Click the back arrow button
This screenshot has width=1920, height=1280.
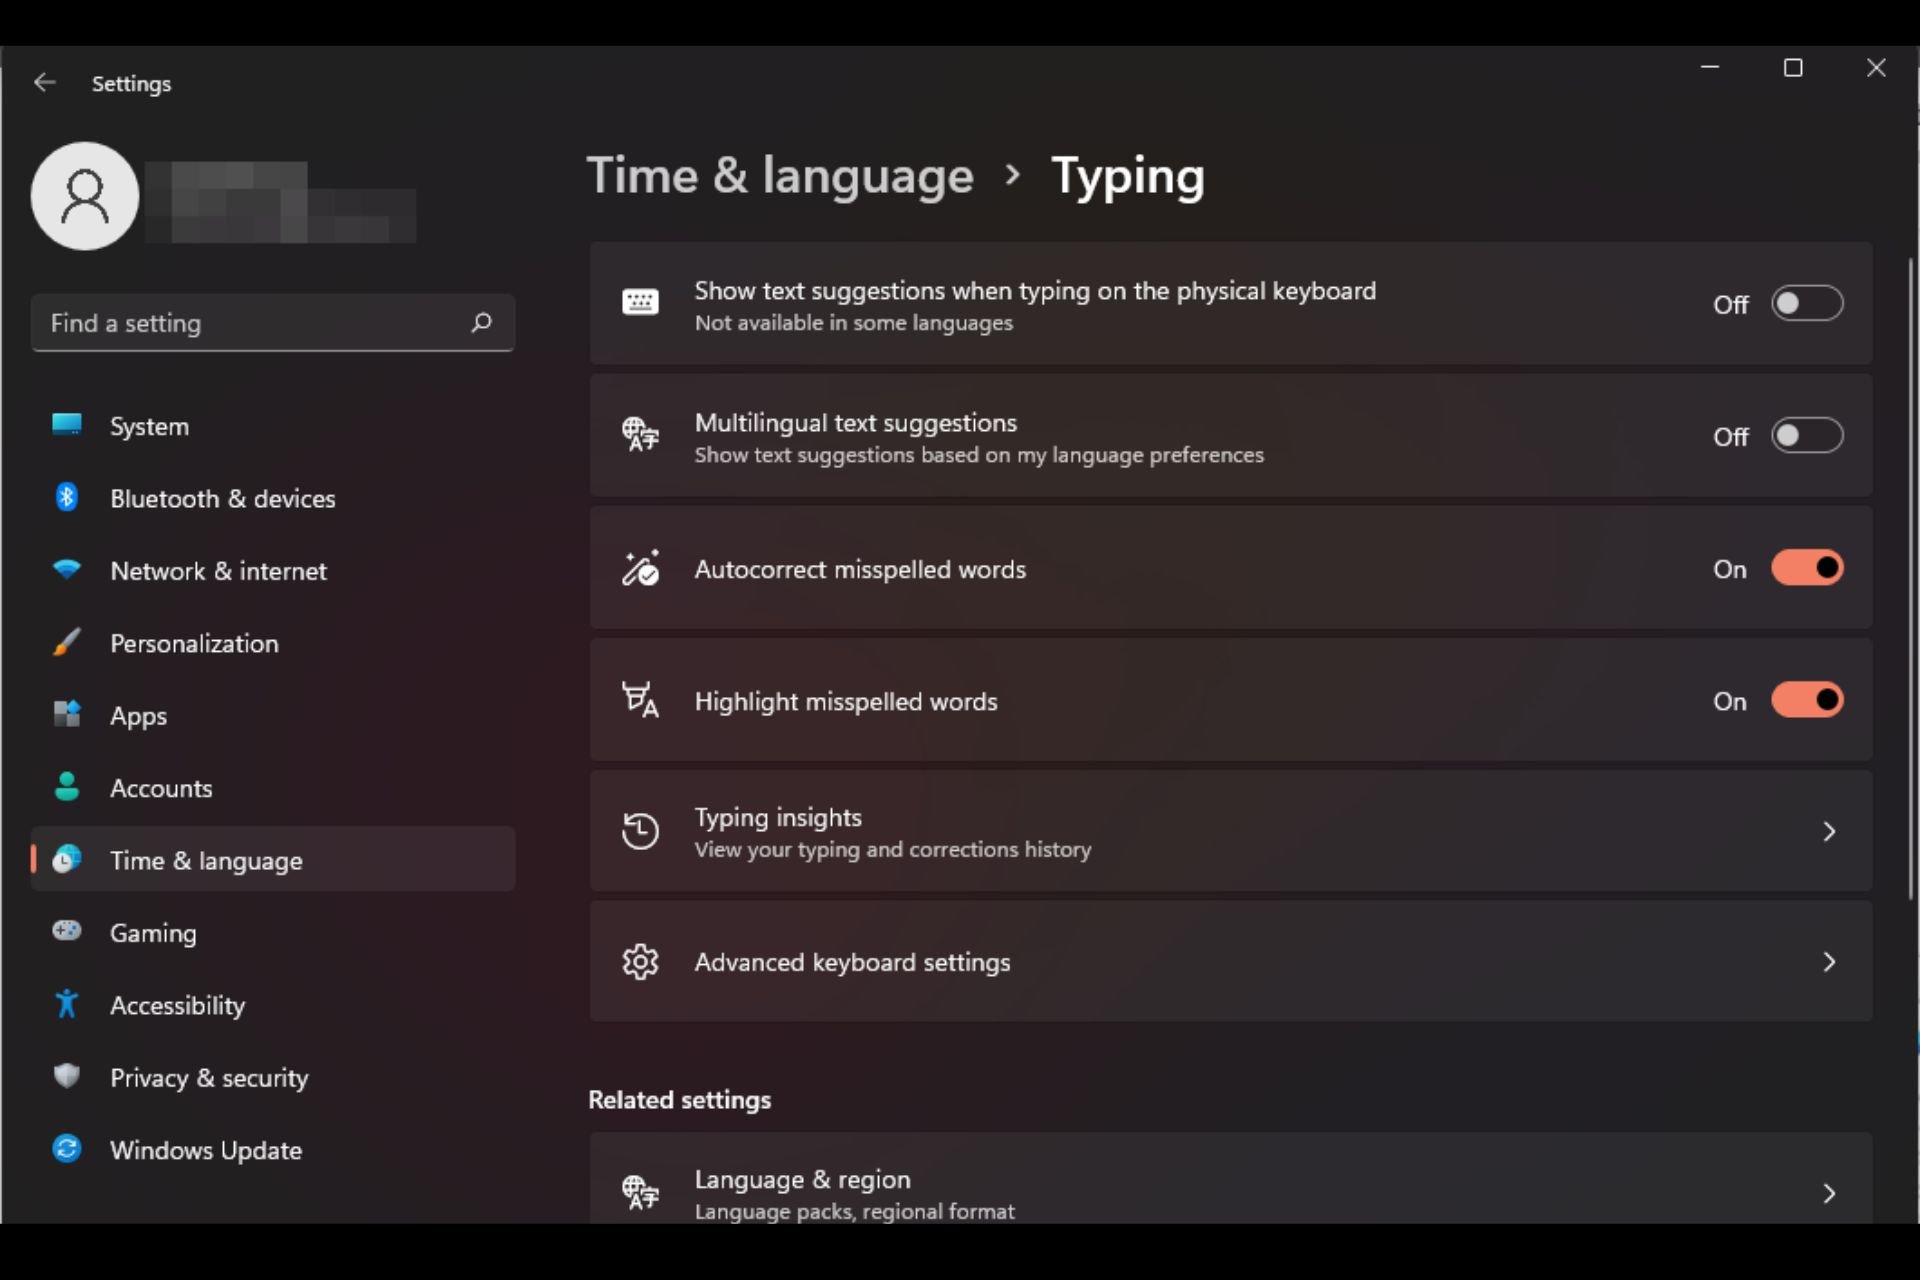point(44,83)
